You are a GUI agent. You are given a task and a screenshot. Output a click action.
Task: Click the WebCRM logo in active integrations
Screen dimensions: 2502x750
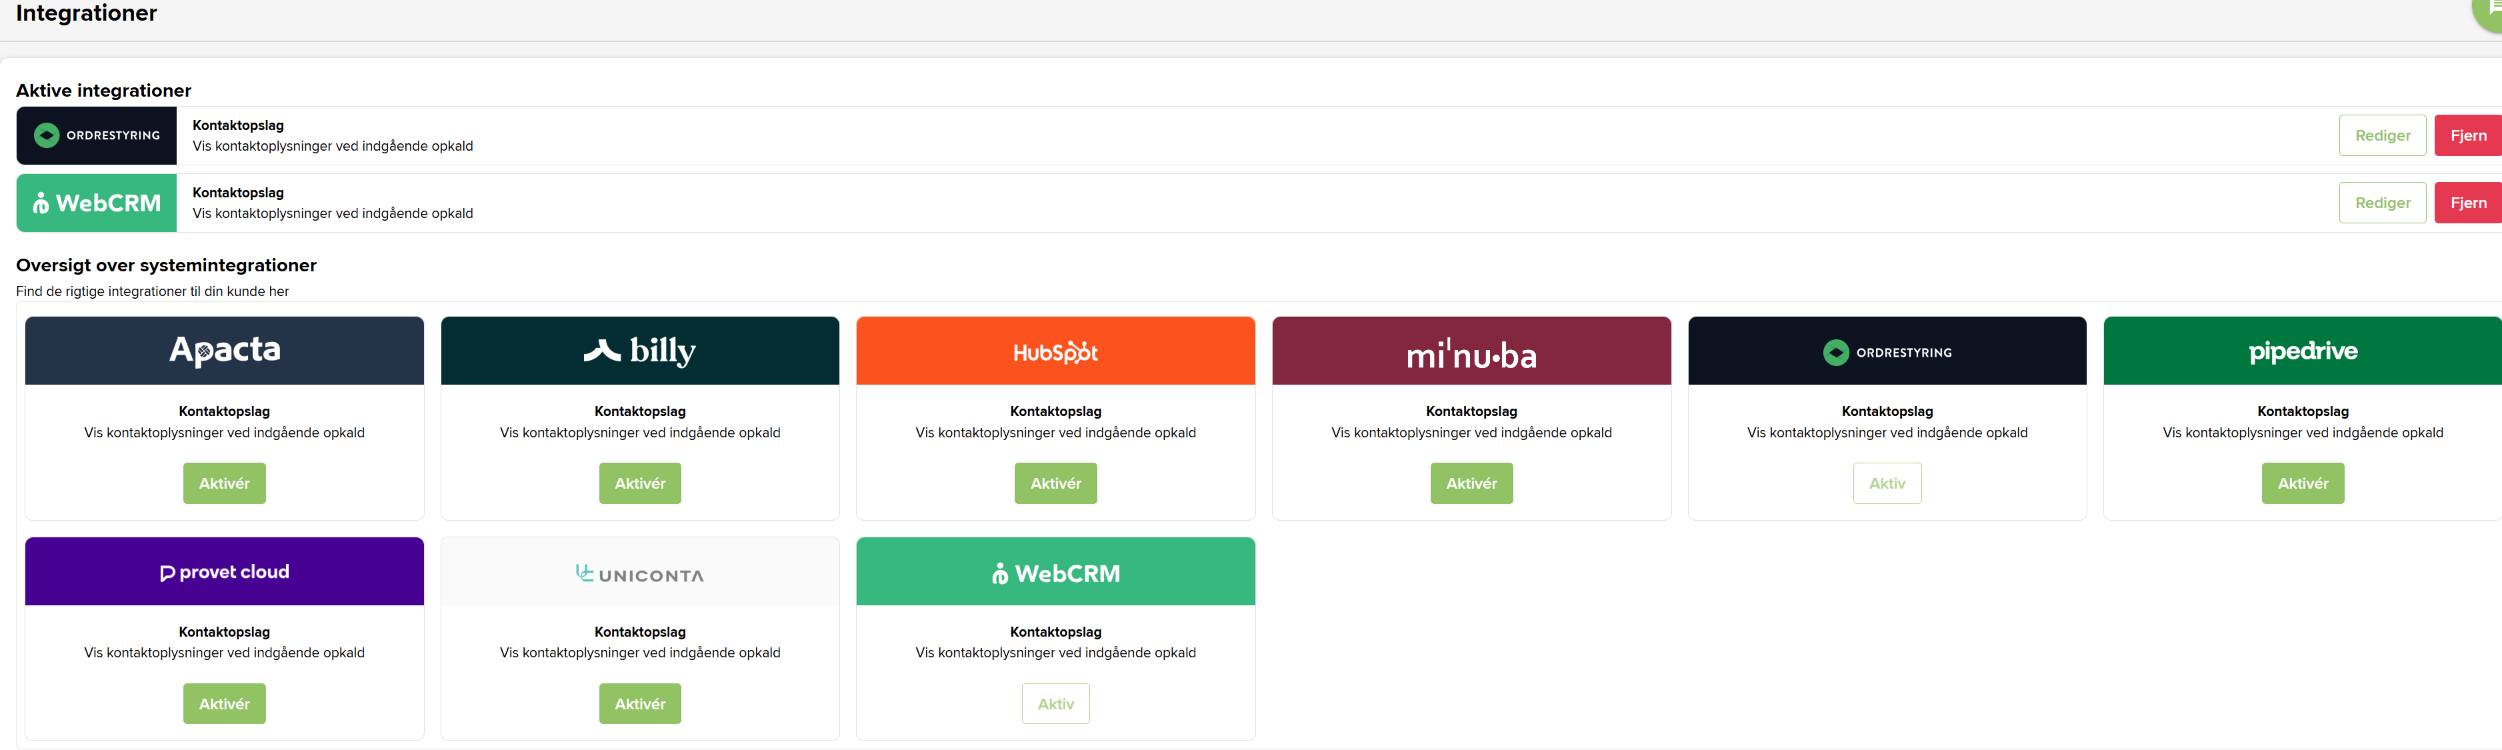point(97,203)
